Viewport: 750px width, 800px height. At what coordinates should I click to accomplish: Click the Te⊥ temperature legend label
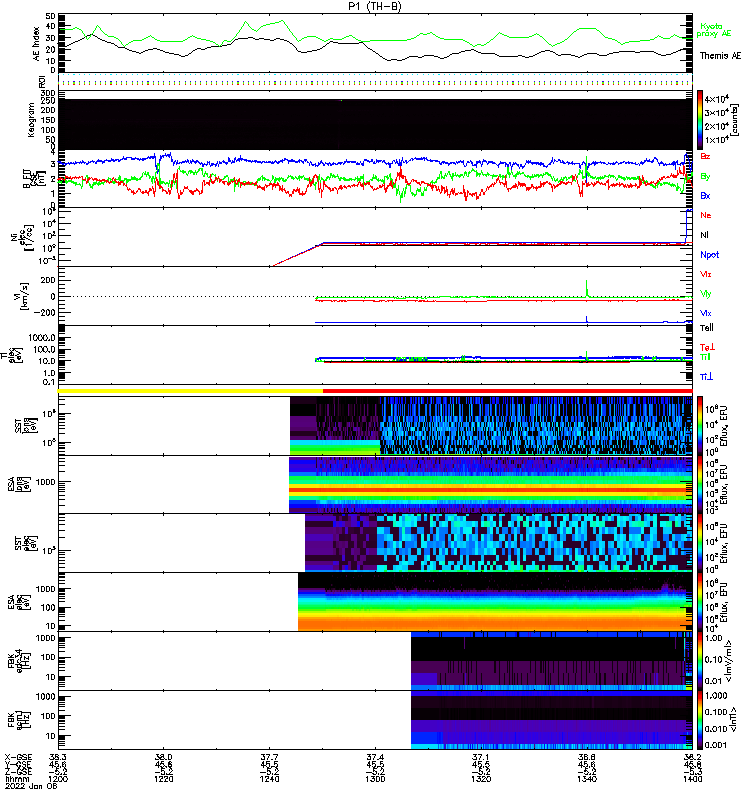[x=706, y=347]
